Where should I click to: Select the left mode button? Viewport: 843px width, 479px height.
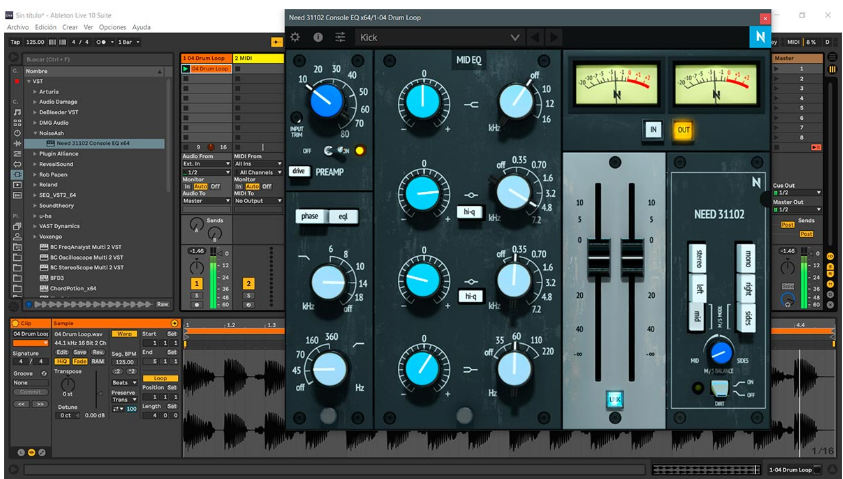point(698,289)
